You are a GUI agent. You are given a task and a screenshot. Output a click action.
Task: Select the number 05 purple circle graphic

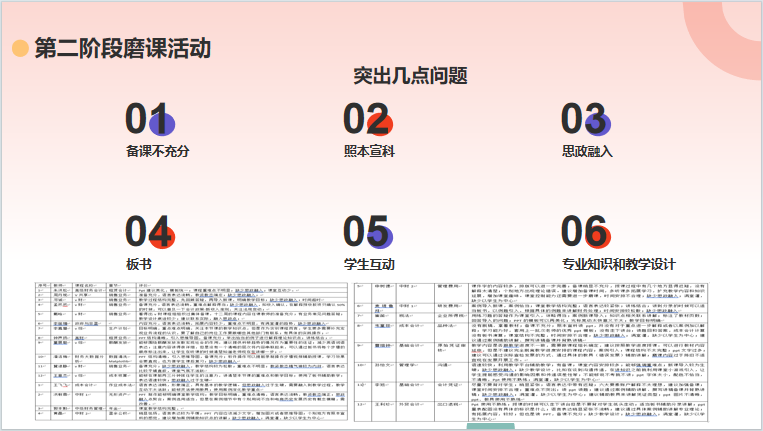pyautogui.click(x=378, y=235)
